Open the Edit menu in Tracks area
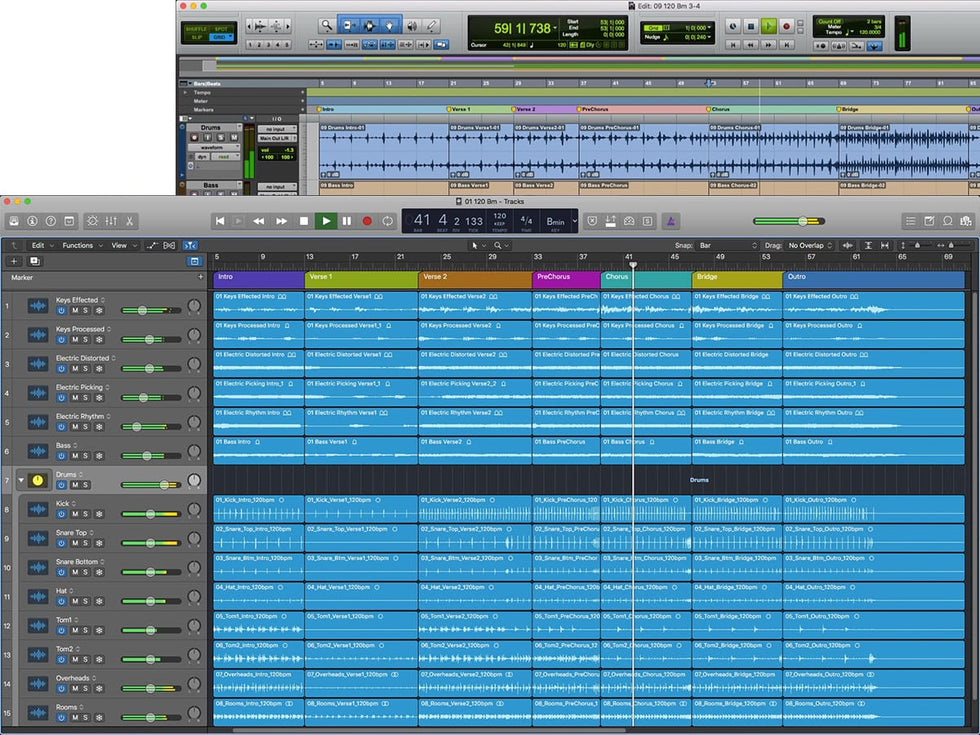This screenshot has height=735, width=980. 40,245
